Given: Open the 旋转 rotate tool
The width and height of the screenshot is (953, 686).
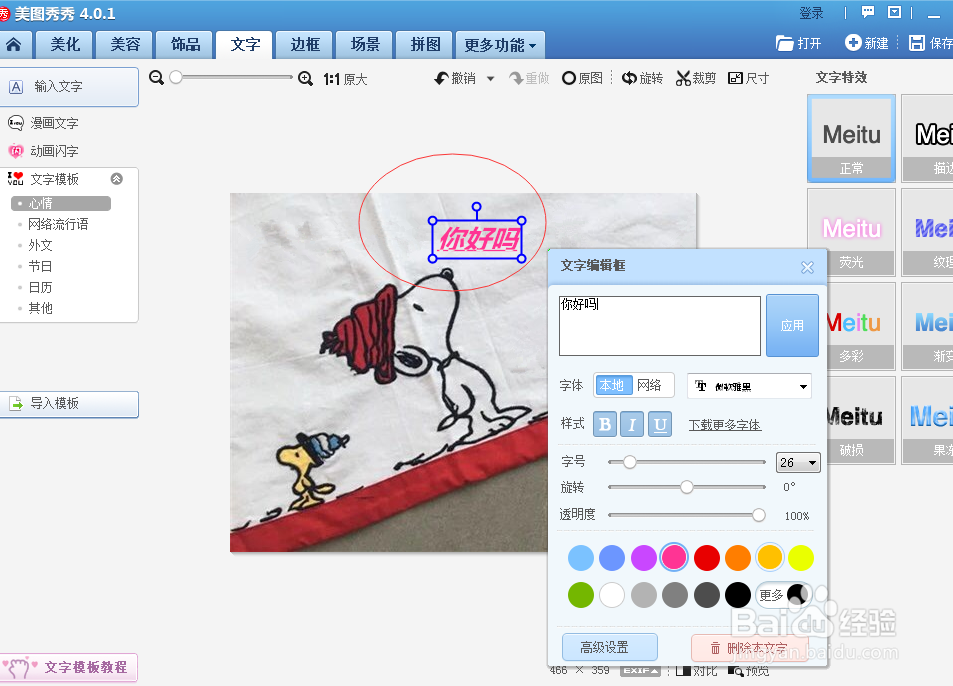Looking at the screenshot, I should [642, 78].
